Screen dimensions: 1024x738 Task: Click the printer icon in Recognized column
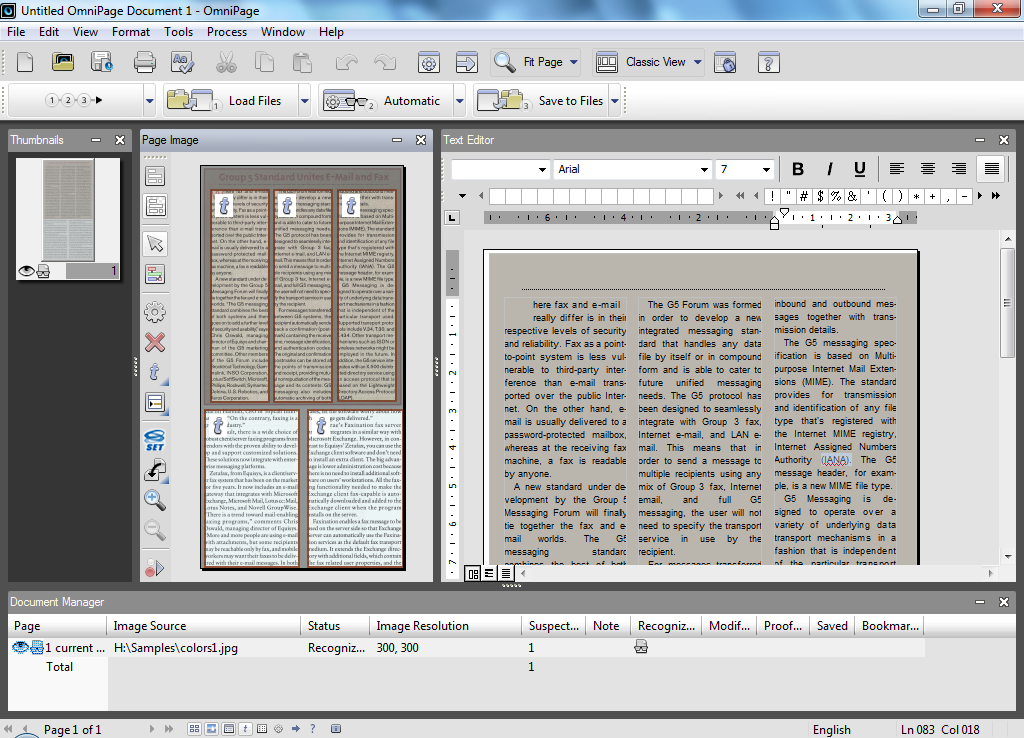point(641,647)
